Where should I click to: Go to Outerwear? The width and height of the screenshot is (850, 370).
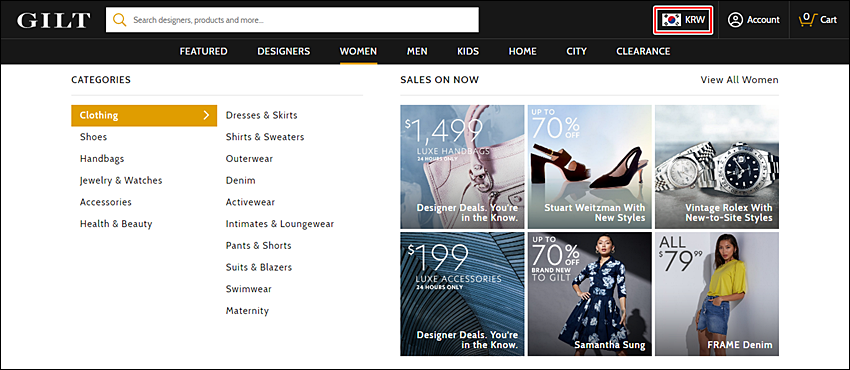click(249, 159)
